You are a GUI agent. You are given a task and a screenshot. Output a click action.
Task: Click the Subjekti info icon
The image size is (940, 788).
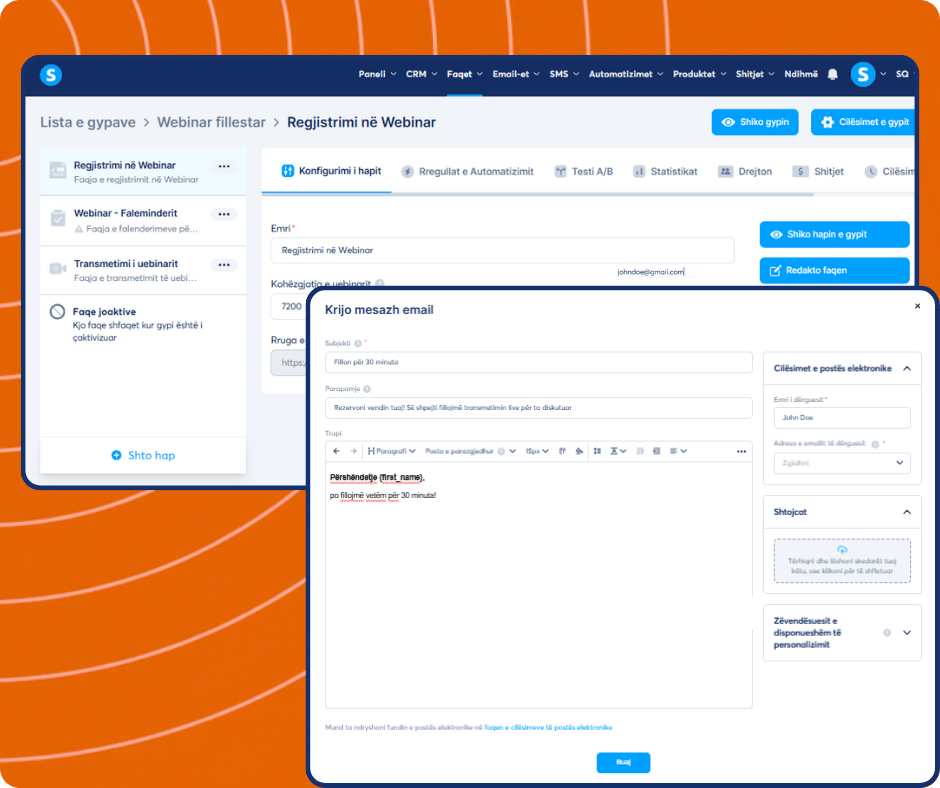click(358, 344)
